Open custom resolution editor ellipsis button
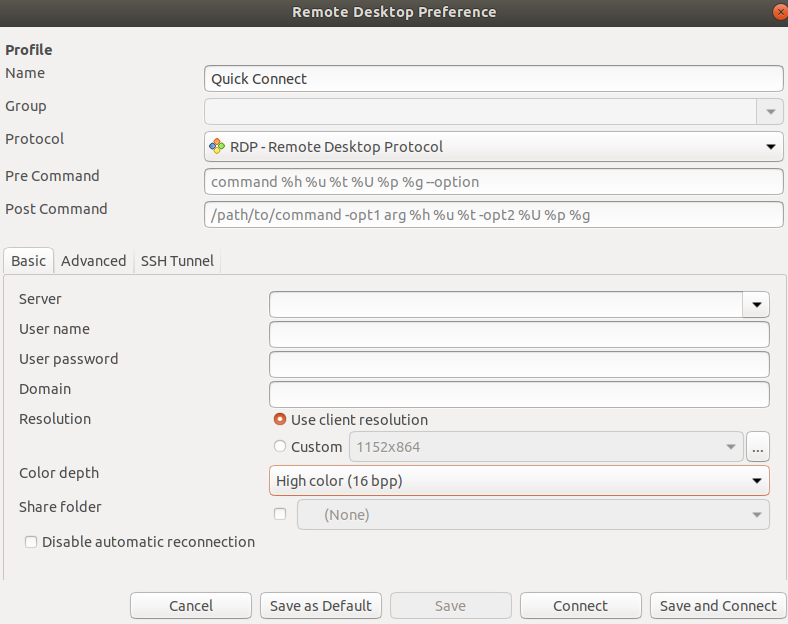The image size is (788, 624). [758, 447]
